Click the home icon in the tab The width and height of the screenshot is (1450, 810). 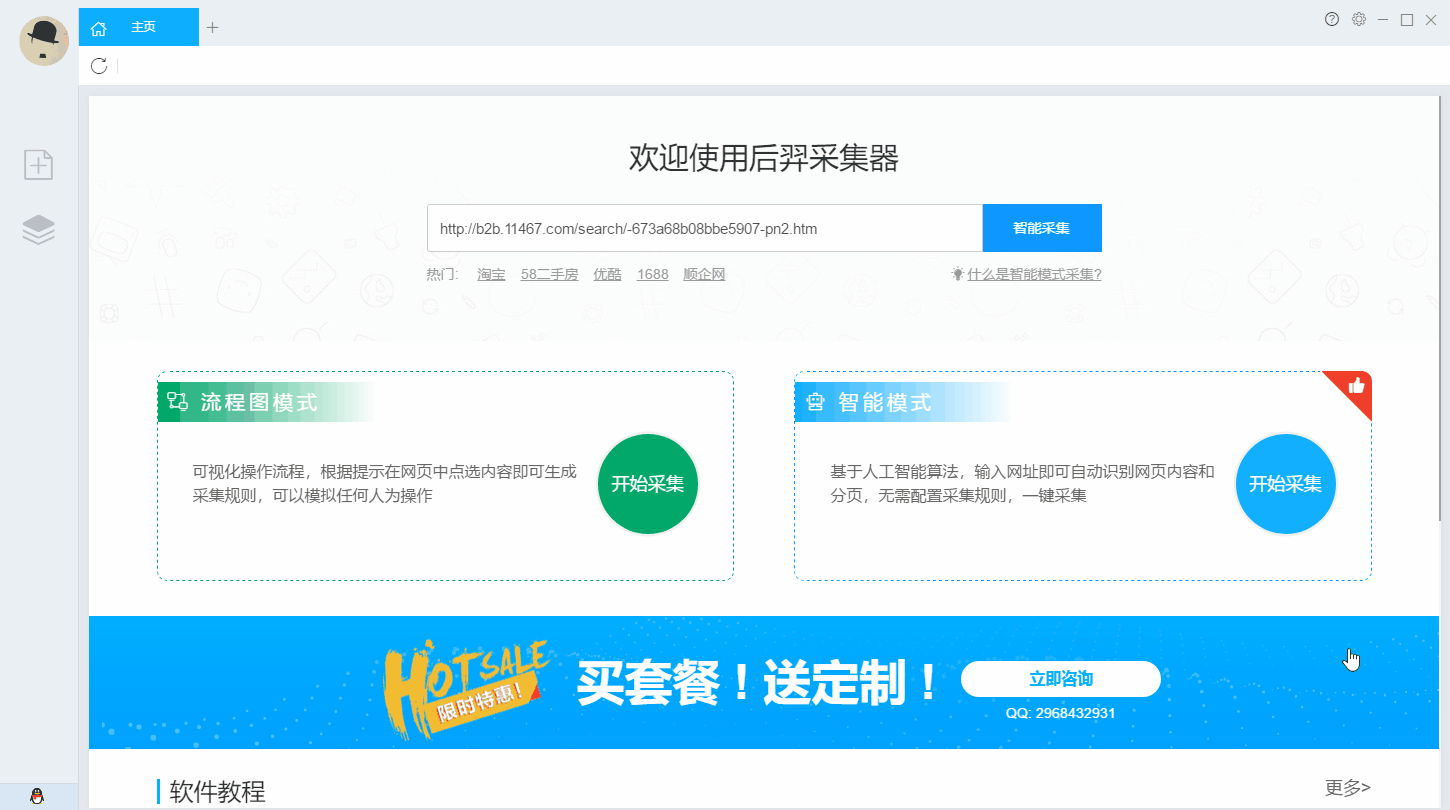tap(98, 28)
